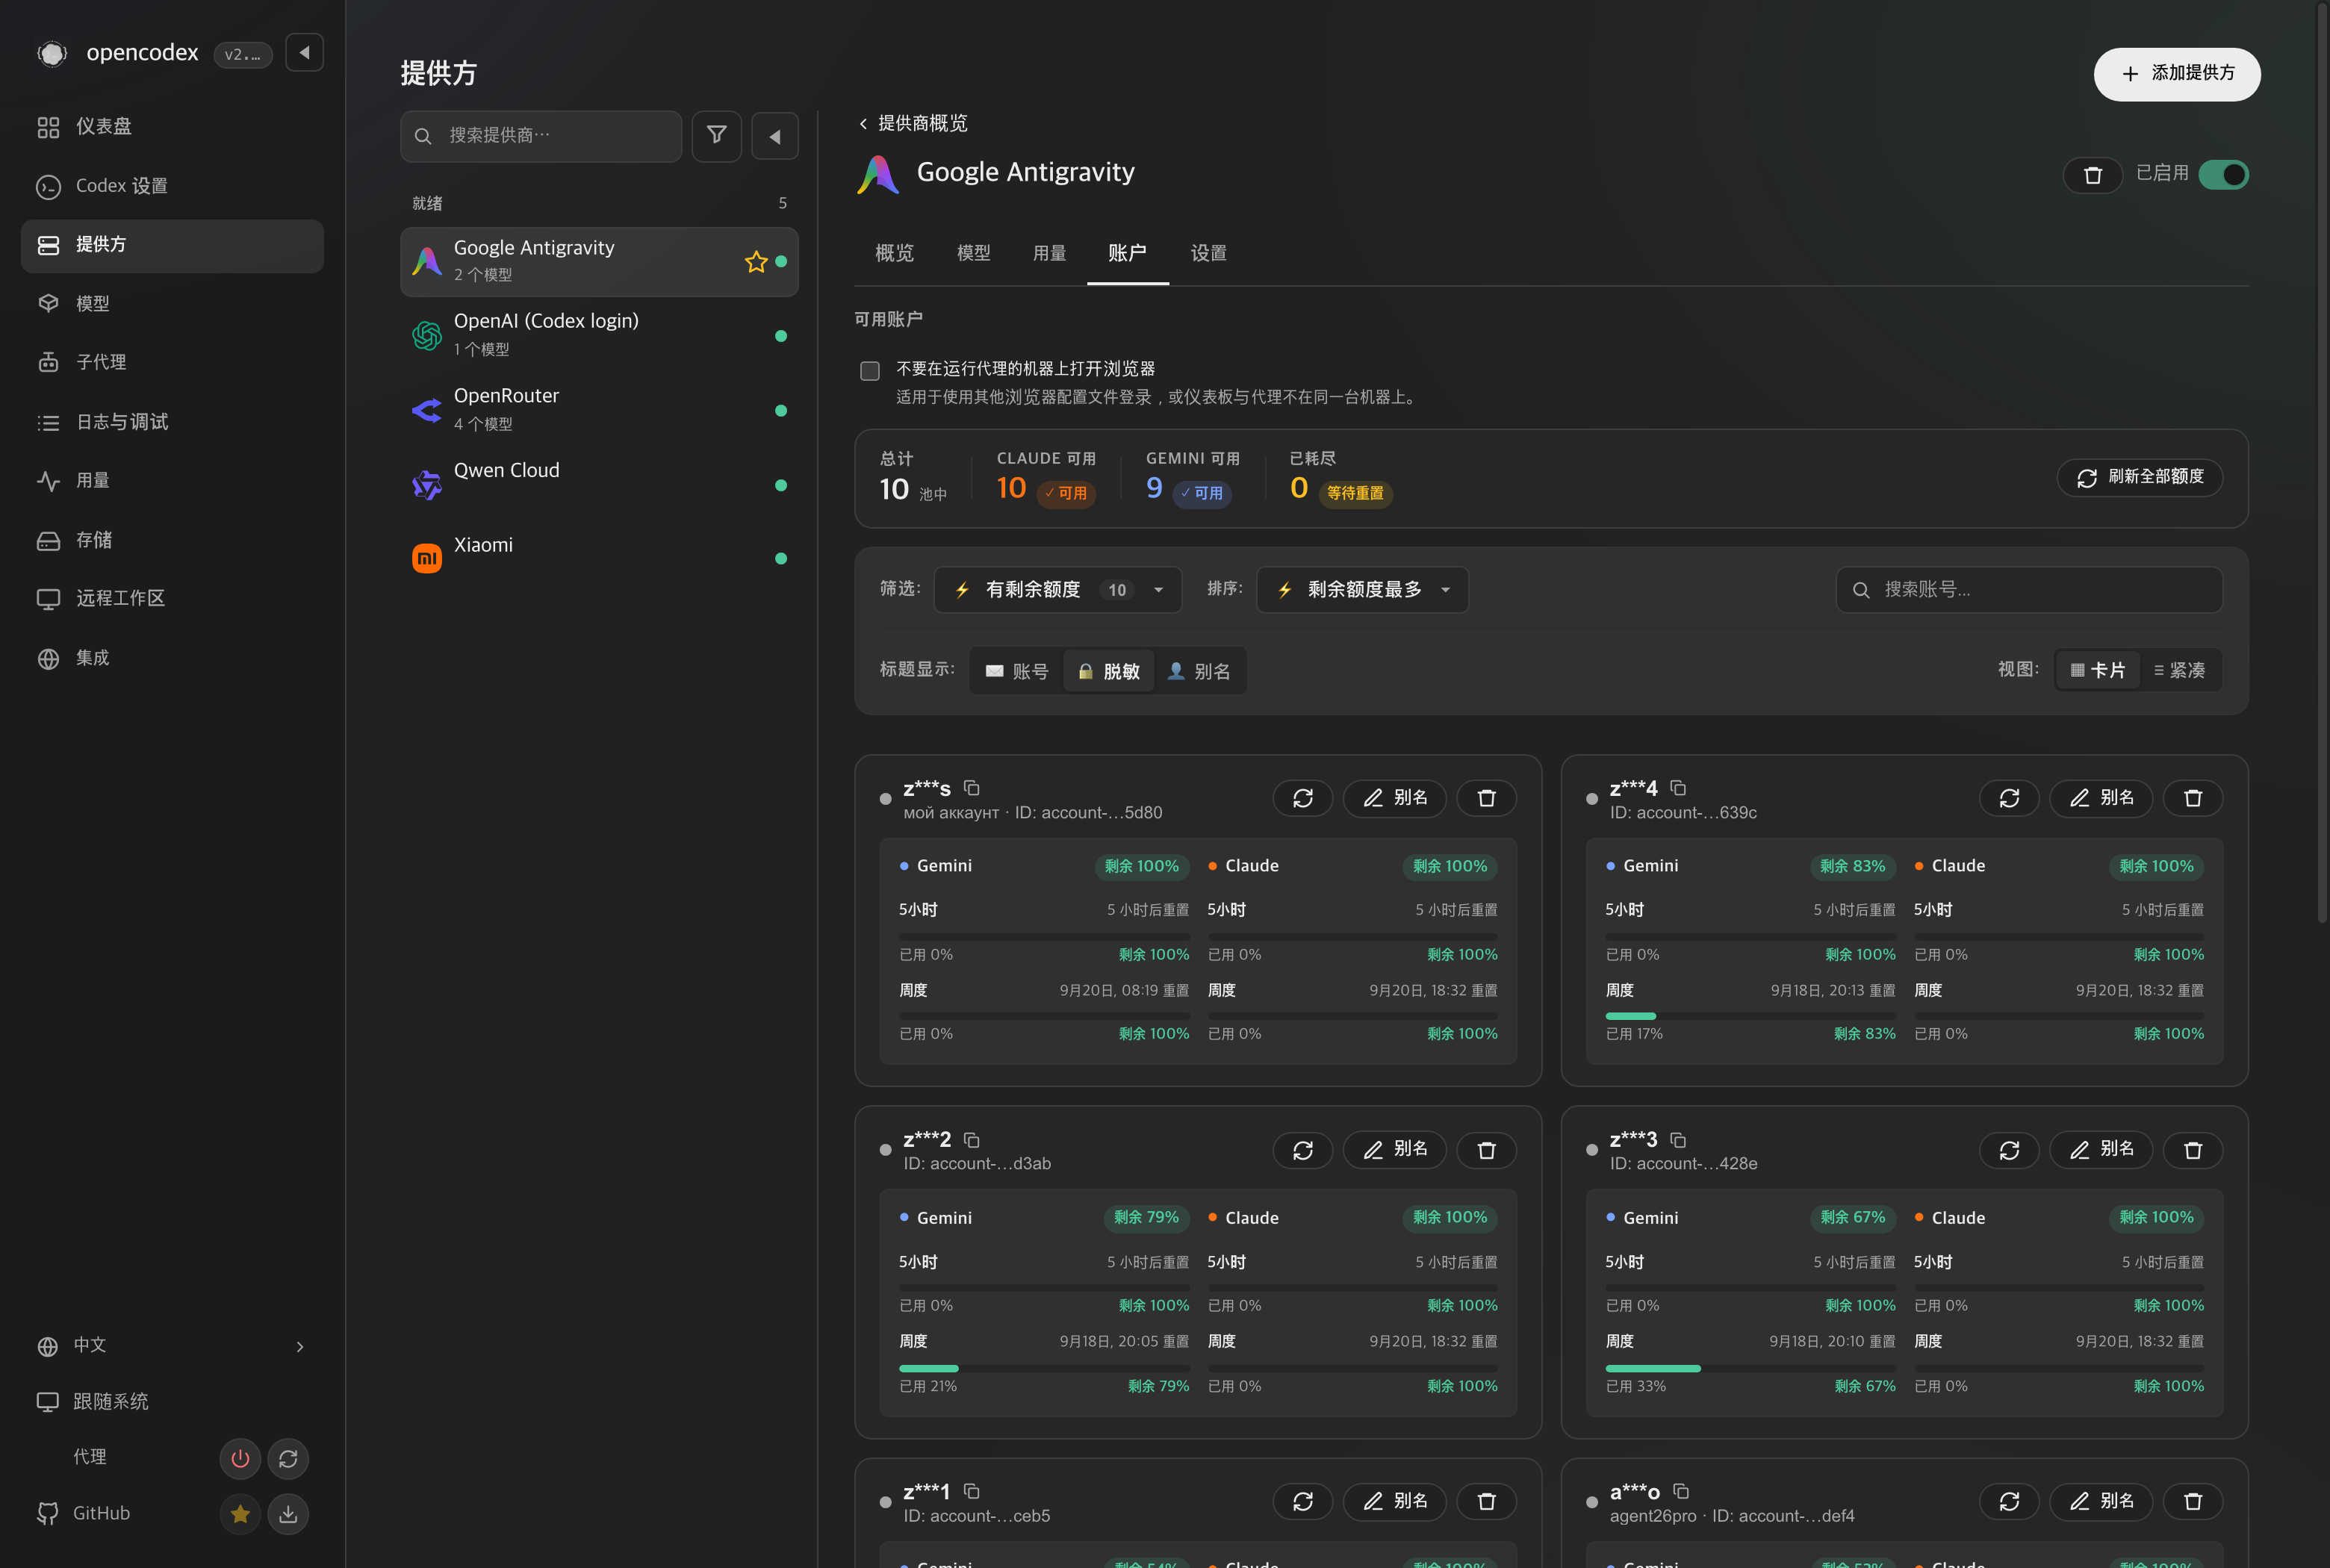Star the project on GitHub icon
This screenshot has height=1568, width=2330.
pyautogui.click(x=240, y=1514)
